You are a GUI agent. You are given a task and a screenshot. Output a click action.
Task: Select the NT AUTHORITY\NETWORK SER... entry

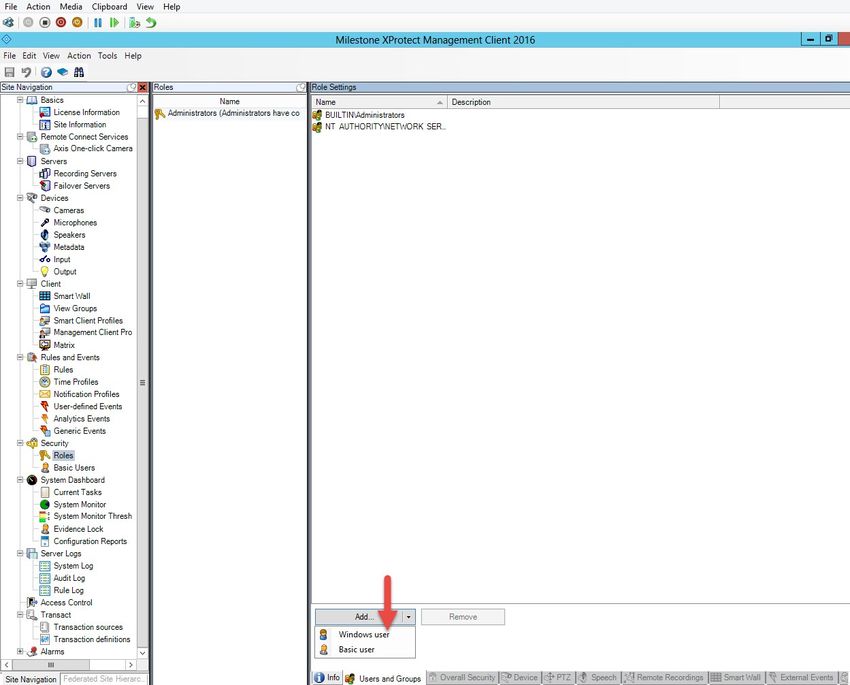coord(379,126)
